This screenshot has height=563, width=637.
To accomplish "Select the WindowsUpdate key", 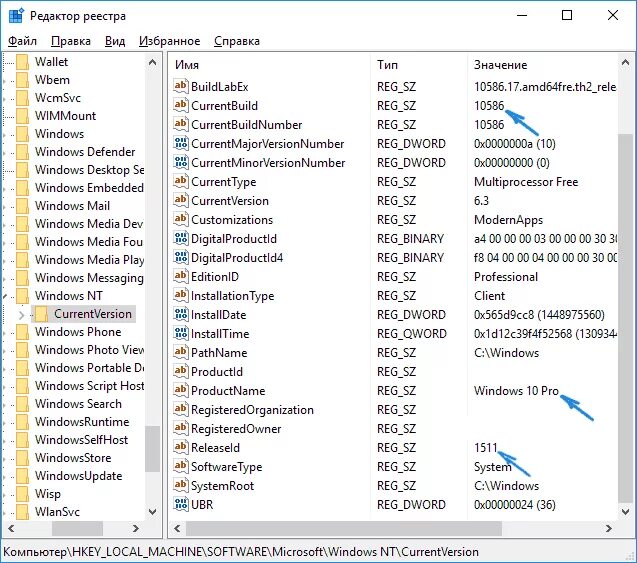I will tap(78, 476).
